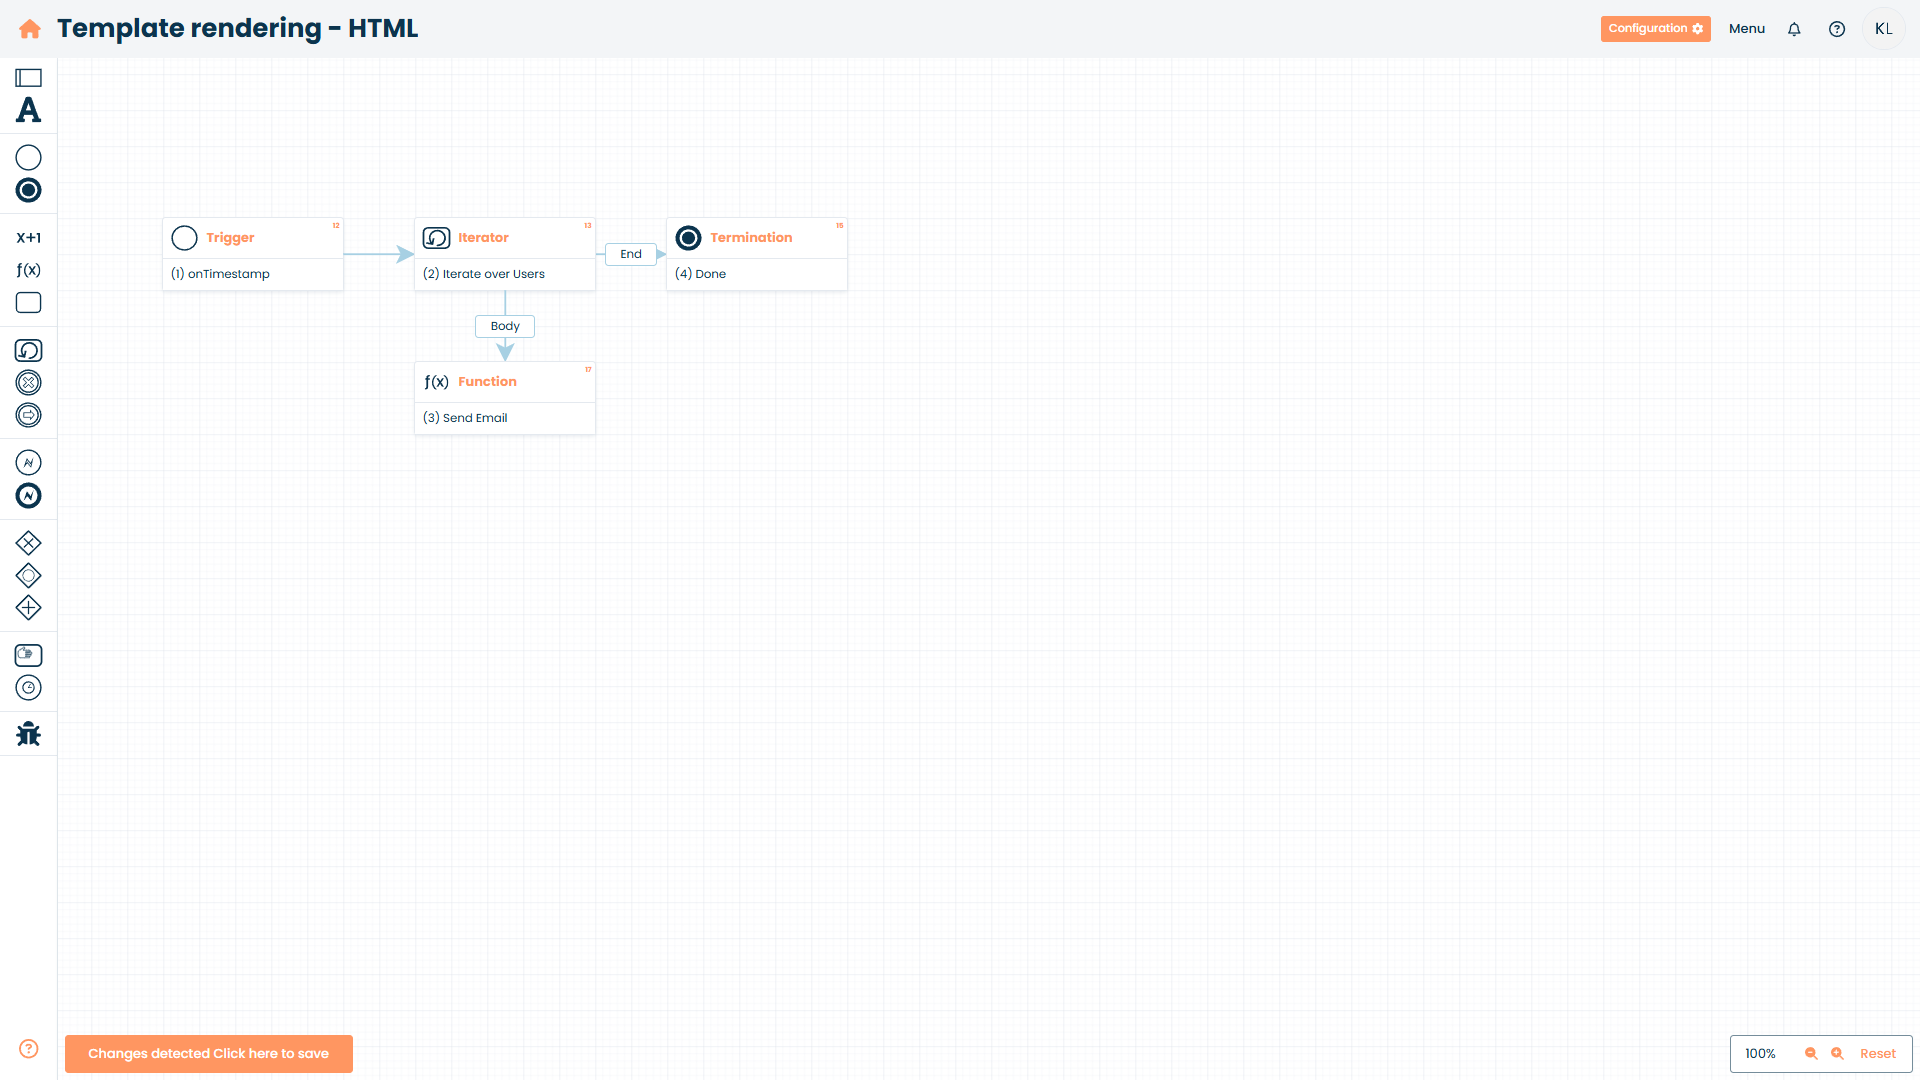Viewport: 1920px width, 1080px height.
Task: Click the f(x) icon in Function node
Action: [436, 382]
